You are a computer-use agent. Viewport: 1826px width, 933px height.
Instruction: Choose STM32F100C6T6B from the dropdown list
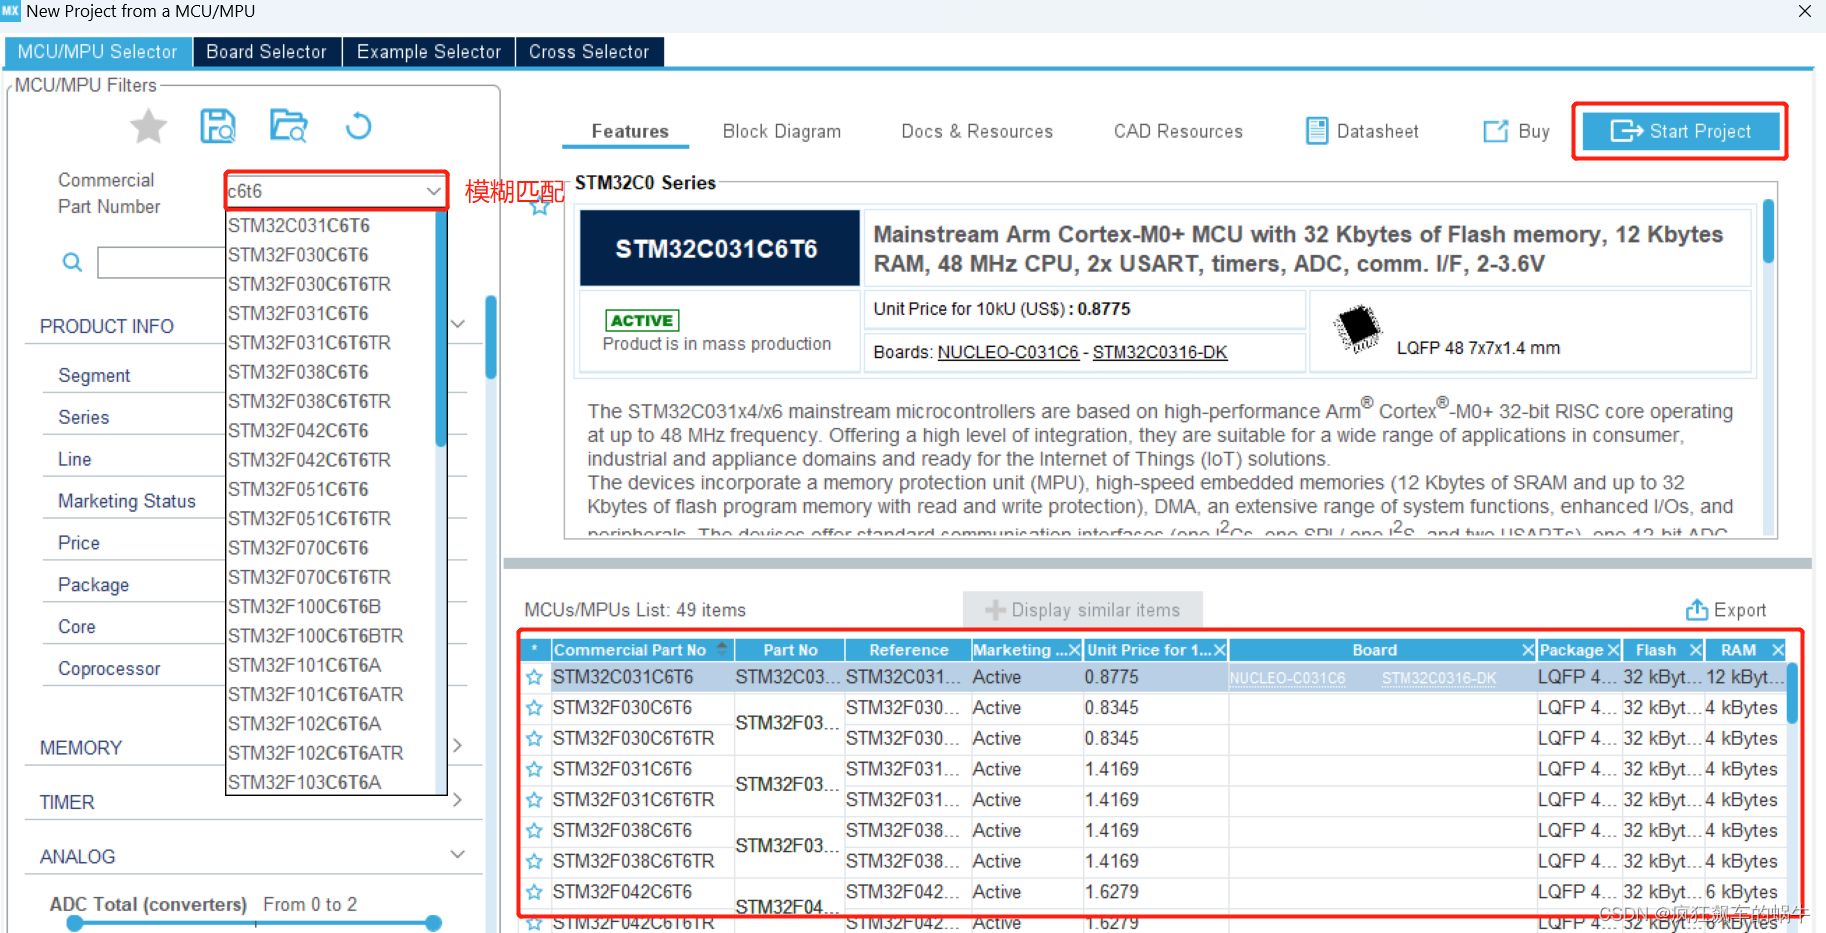pos(305,606)
